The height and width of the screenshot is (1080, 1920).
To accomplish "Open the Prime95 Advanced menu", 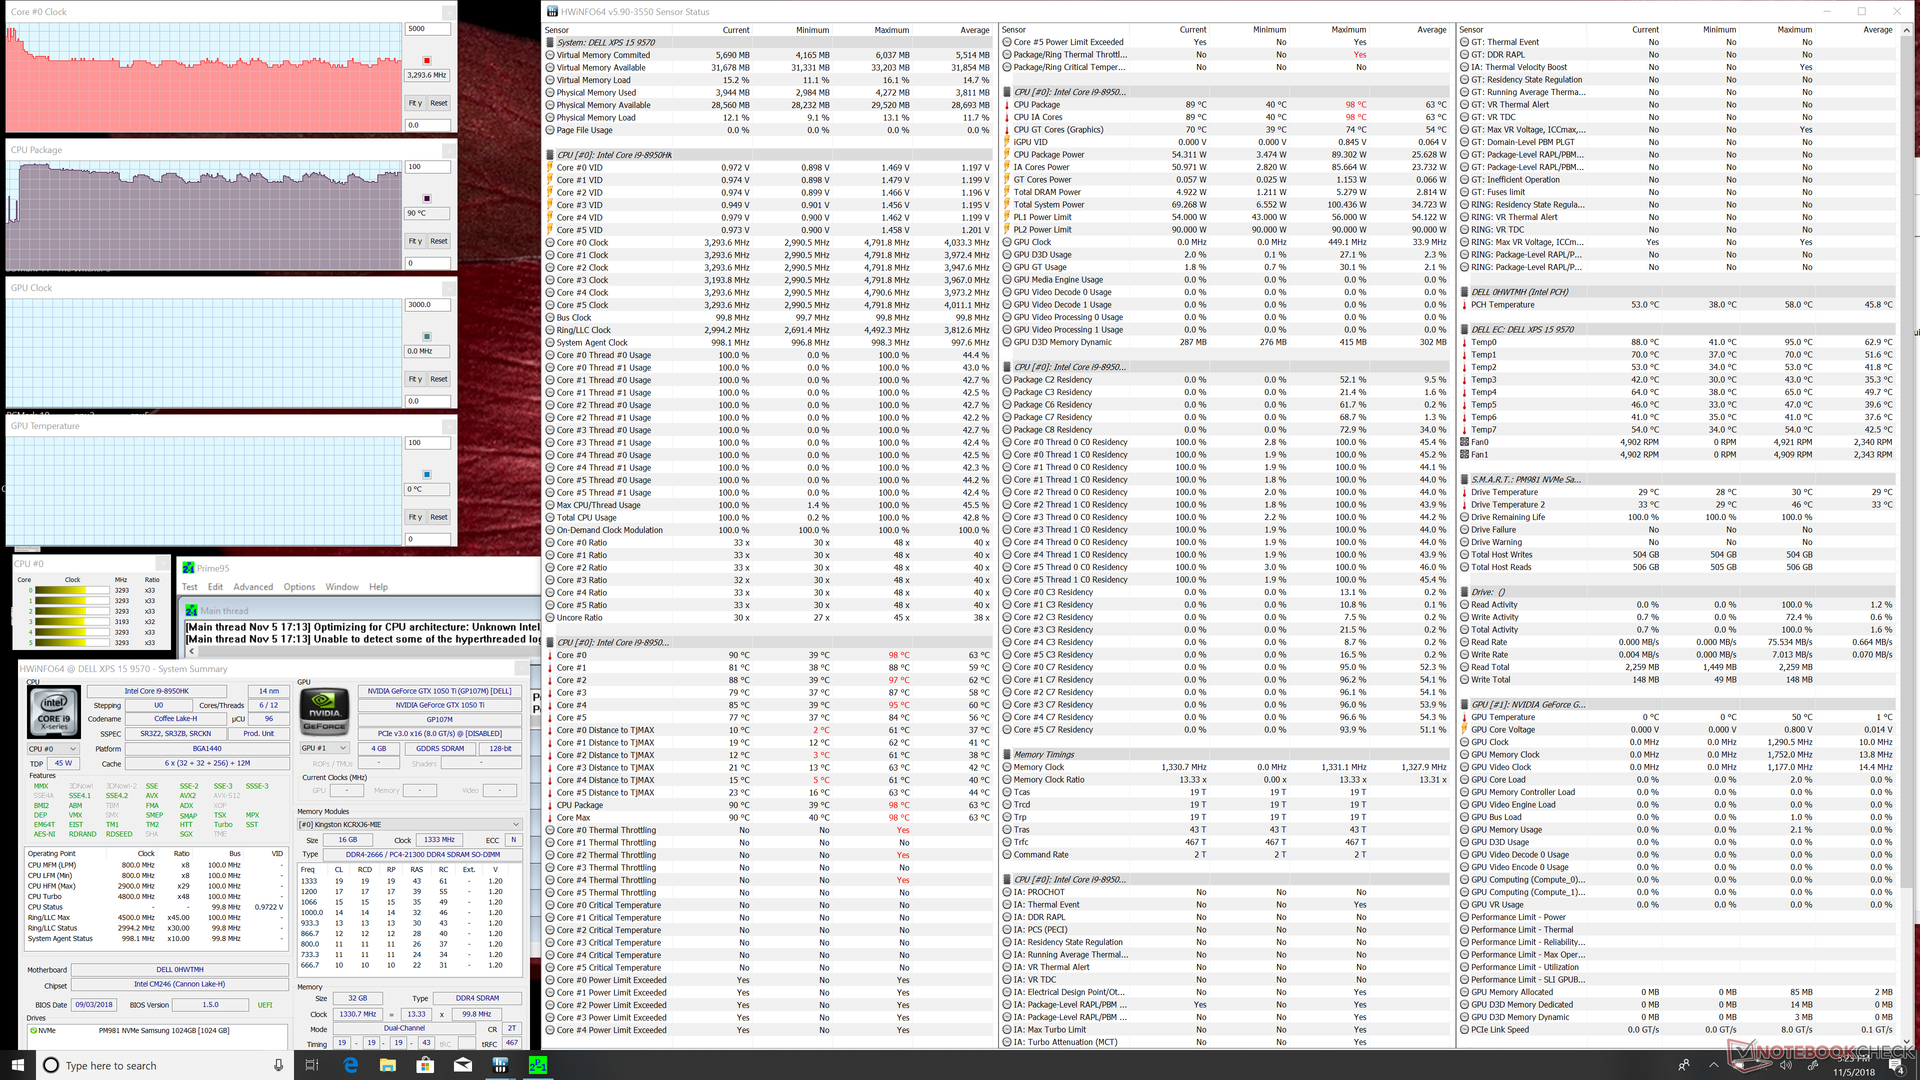I will coord(253,587).
